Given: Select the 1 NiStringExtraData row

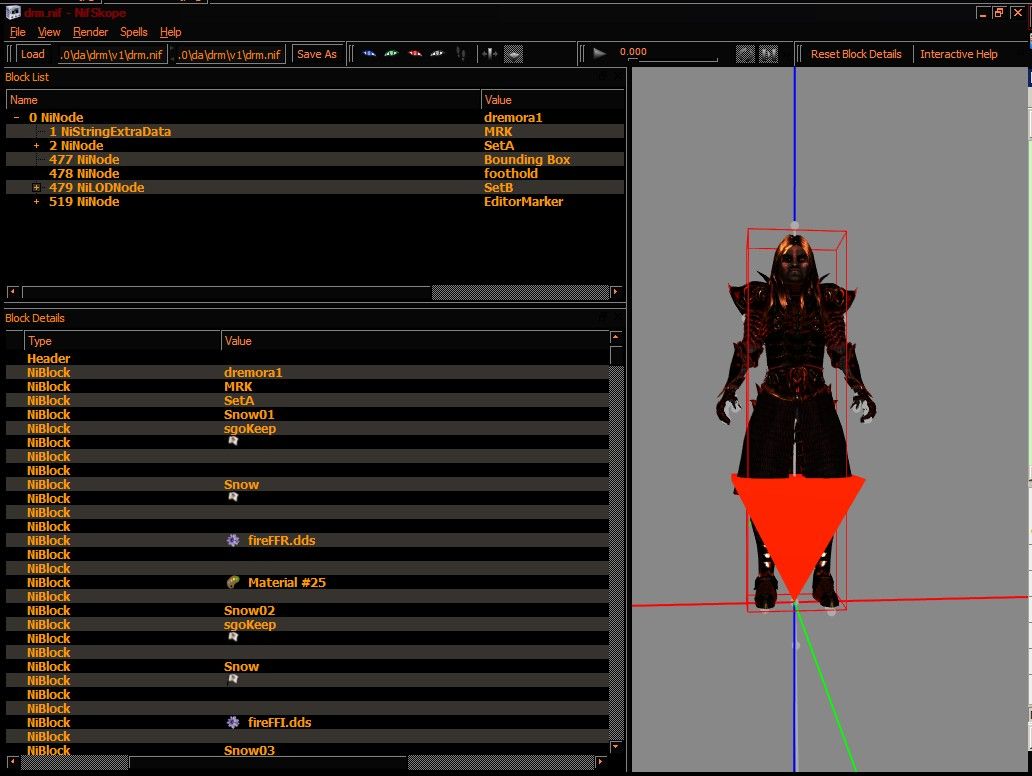Looking at the screenshot, I should (x=315, y=132).
